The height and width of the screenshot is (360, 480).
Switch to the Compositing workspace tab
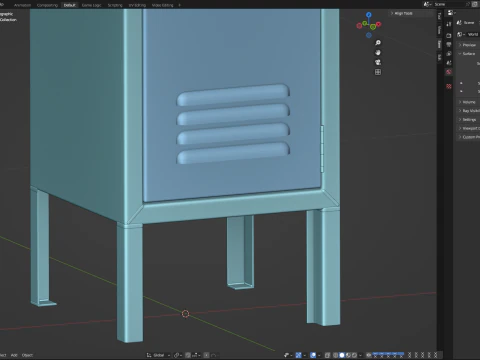click(47, 5)
